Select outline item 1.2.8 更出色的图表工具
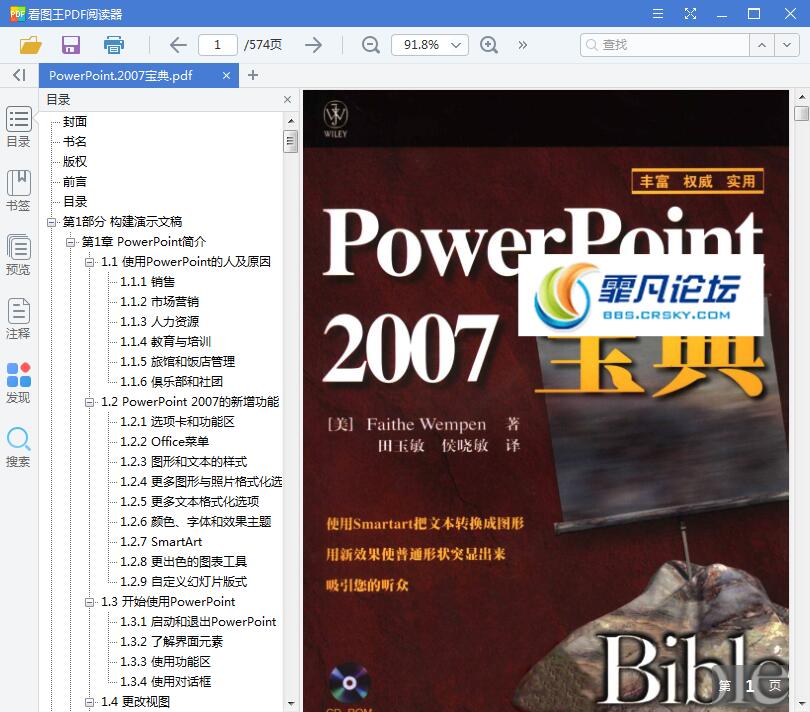Viewport: 810px width, 712px height. [184, 562]
